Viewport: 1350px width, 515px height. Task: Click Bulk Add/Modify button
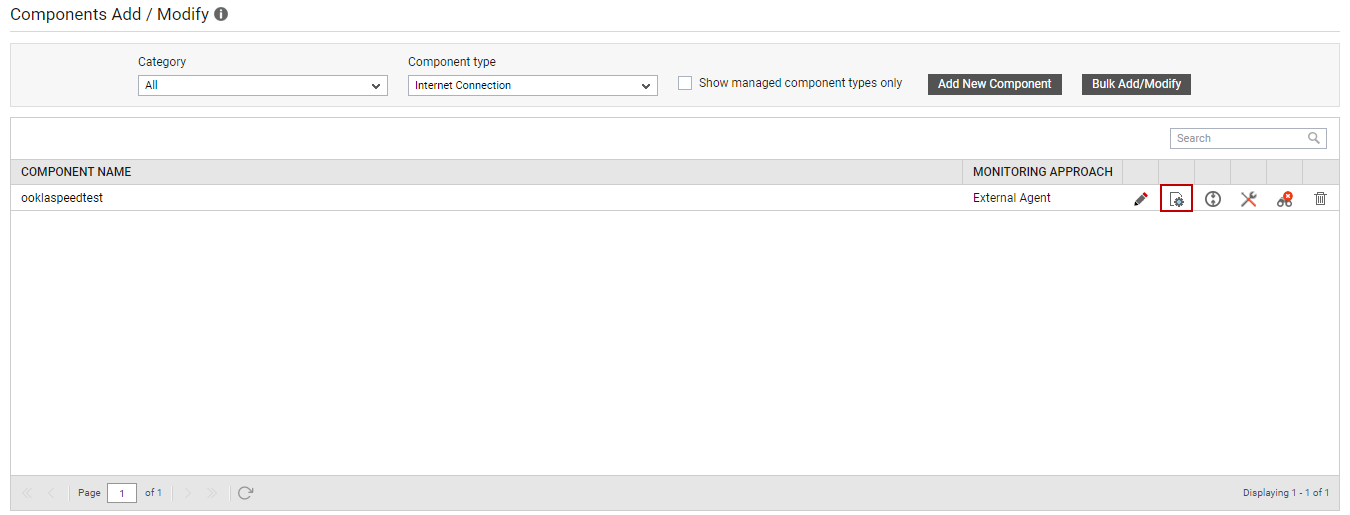[x=1136, y=84]
